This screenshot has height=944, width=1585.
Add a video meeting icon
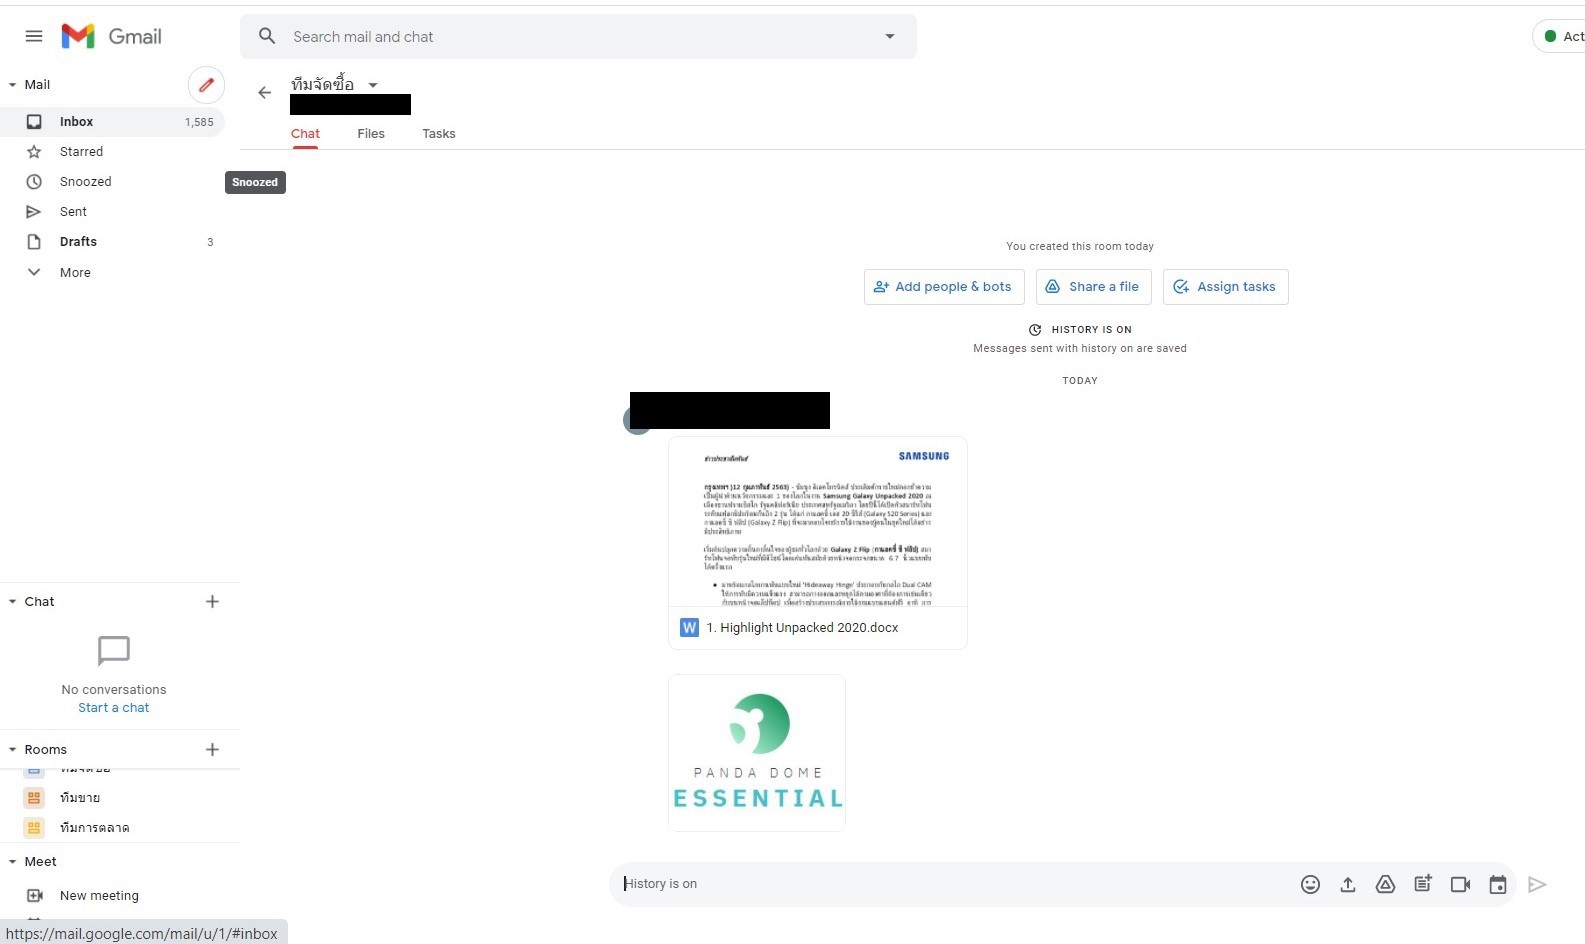(x=1460, y=884)
